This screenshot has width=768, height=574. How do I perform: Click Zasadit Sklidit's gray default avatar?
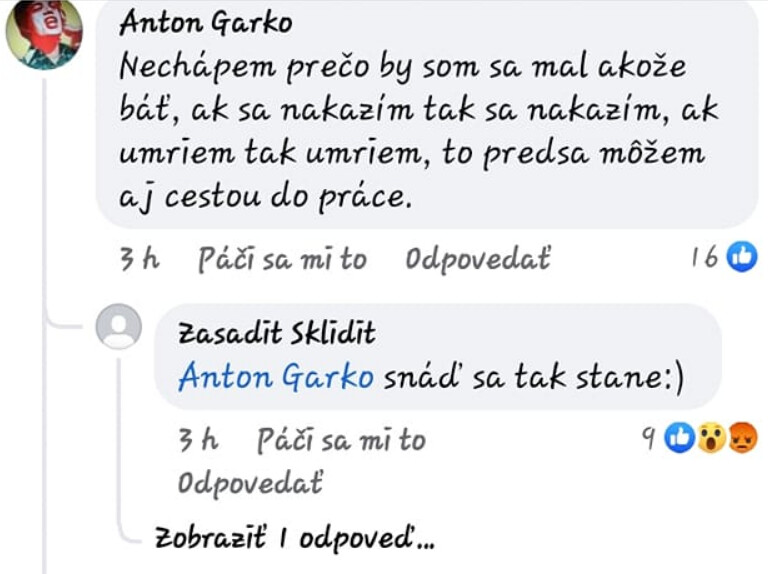[118, 326]
